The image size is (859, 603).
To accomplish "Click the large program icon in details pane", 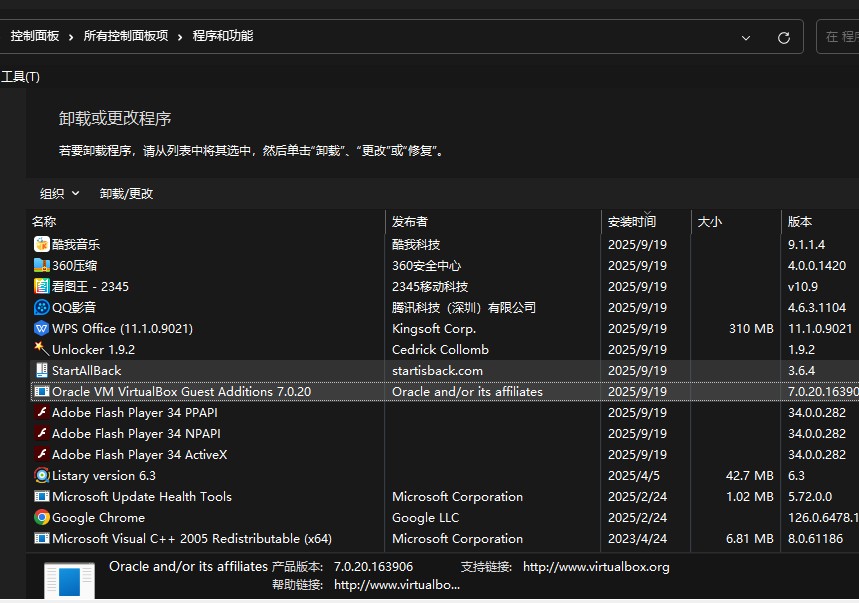I will tap(70, 581).
